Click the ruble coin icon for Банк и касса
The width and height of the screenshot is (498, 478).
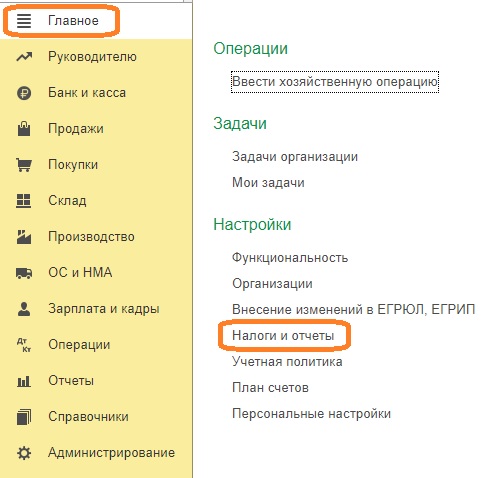(x=24, y=93)
